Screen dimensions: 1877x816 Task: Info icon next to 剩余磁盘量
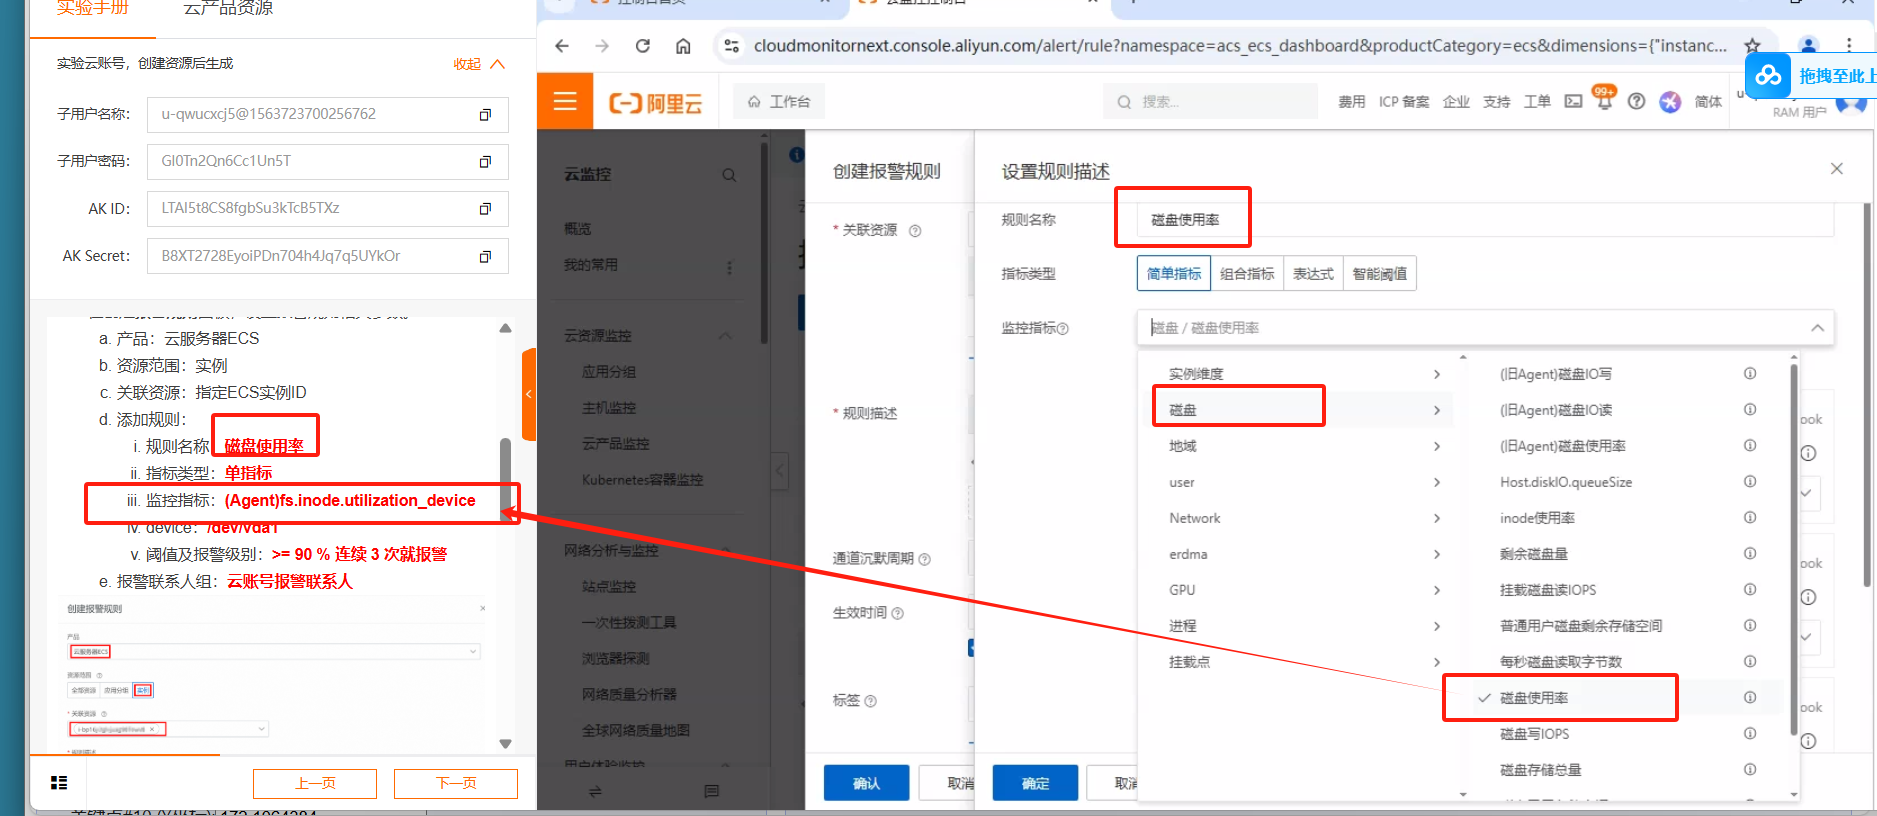(1750, 553)
